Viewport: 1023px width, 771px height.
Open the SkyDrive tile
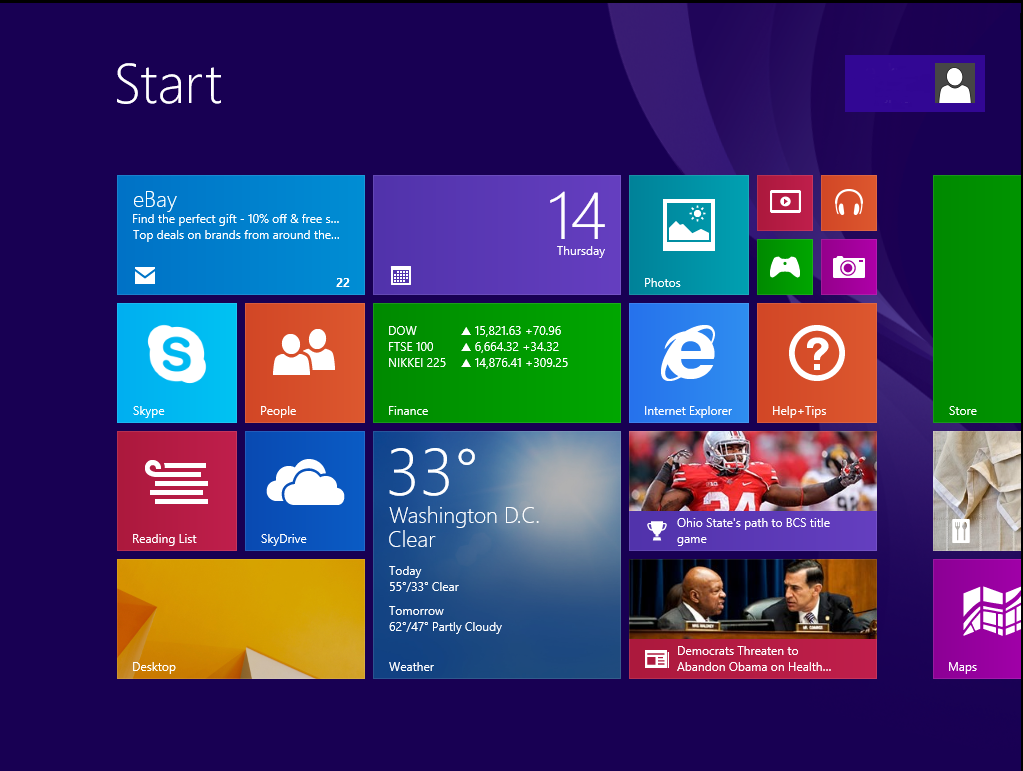tap(305, 491)
